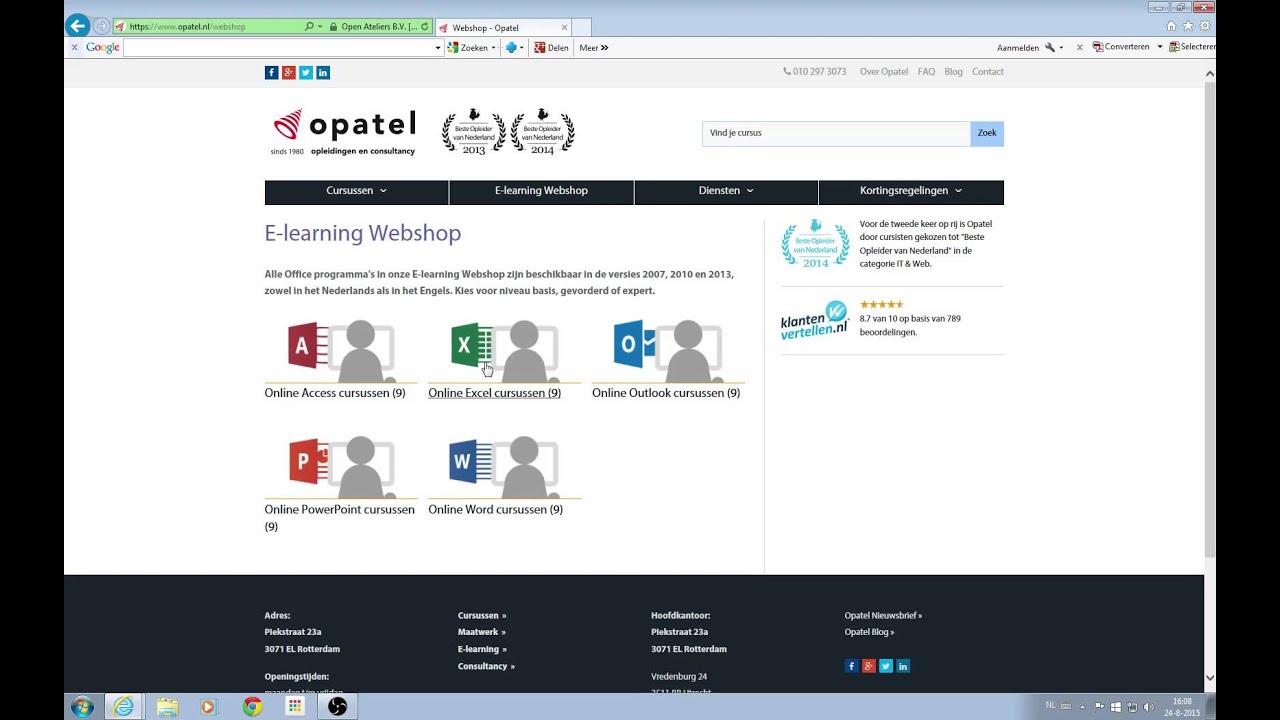
Task: Click the blue plus icon in Google toolbar
Action: point(511,47)
